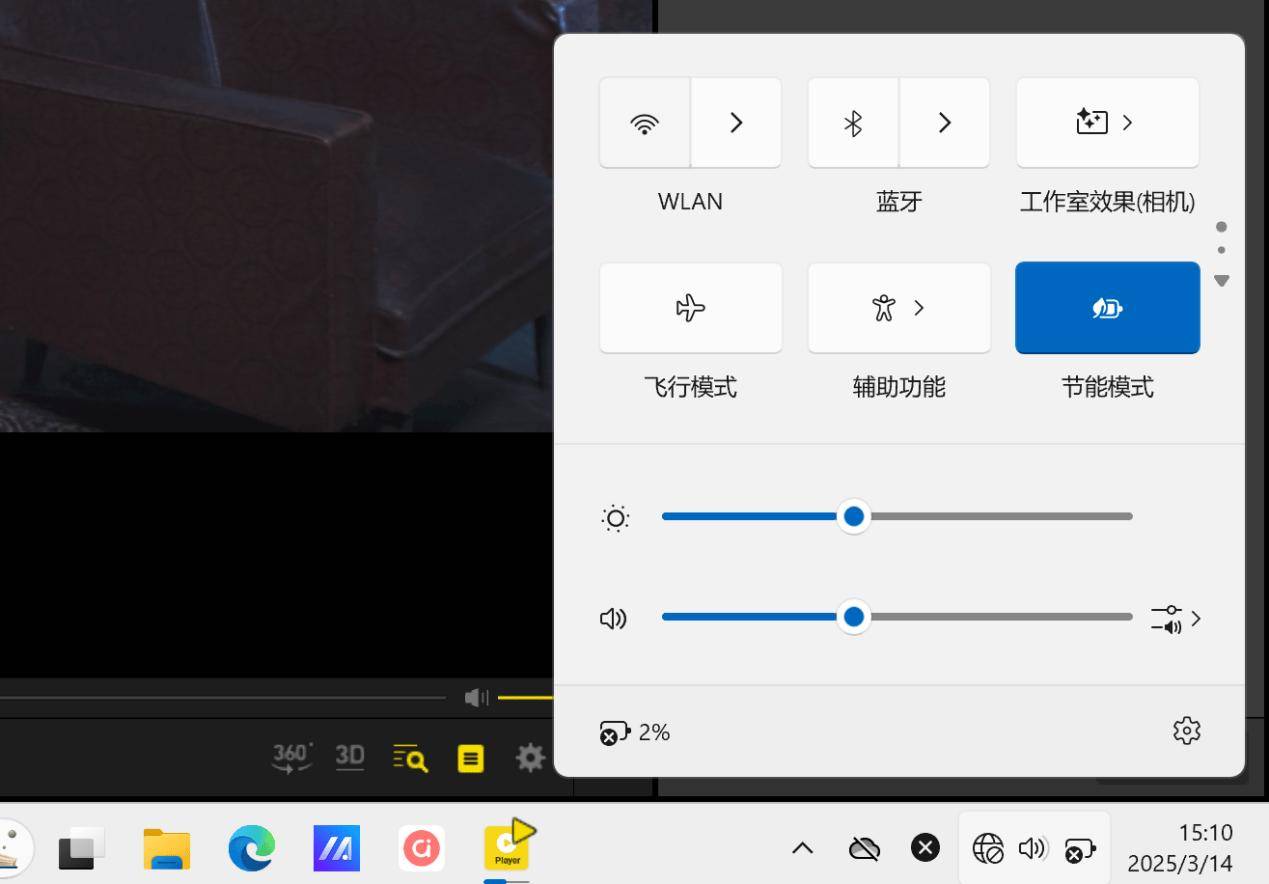
Task: Open Microsoft Edge from taskbar
Action: (251, 849)
